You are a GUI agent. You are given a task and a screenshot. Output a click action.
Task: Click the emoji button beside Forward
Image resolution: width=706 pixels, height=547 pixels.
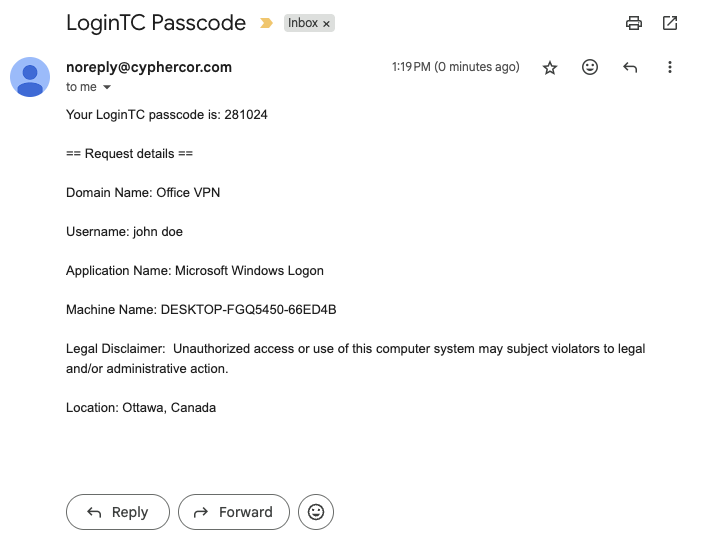(x=316, y=512)
